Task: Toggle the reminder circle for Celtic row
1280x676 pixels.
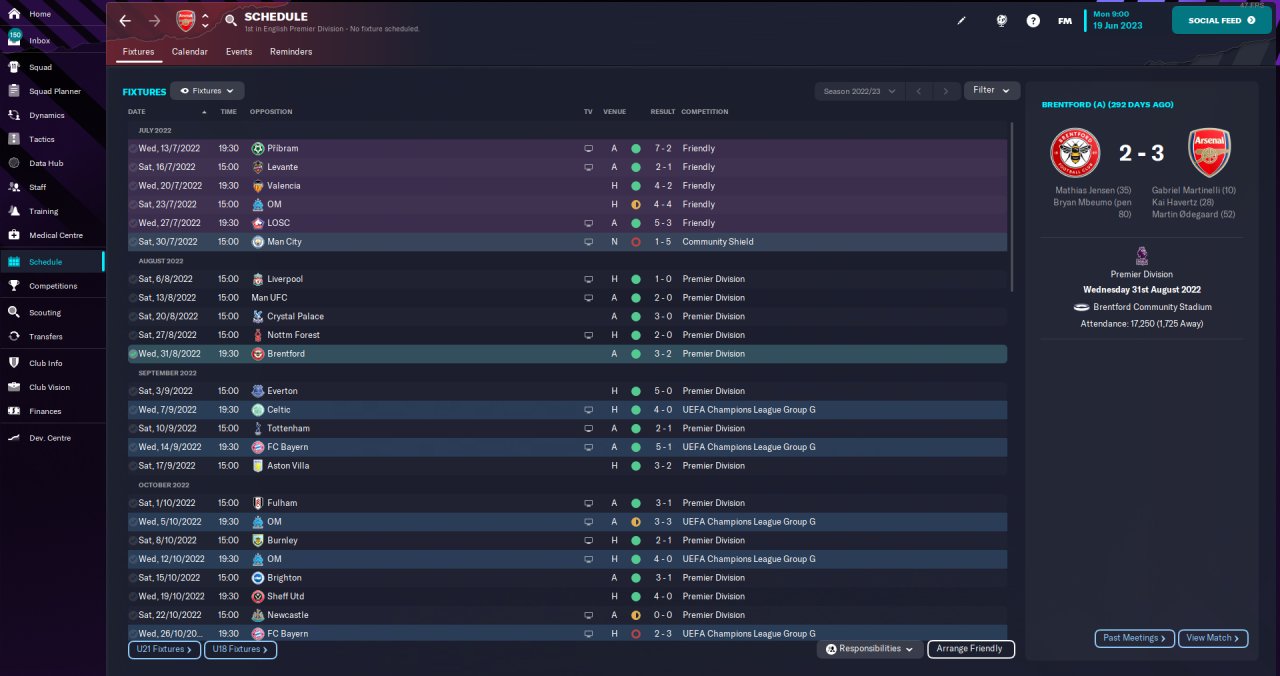Action: click(x=133, y=410)
